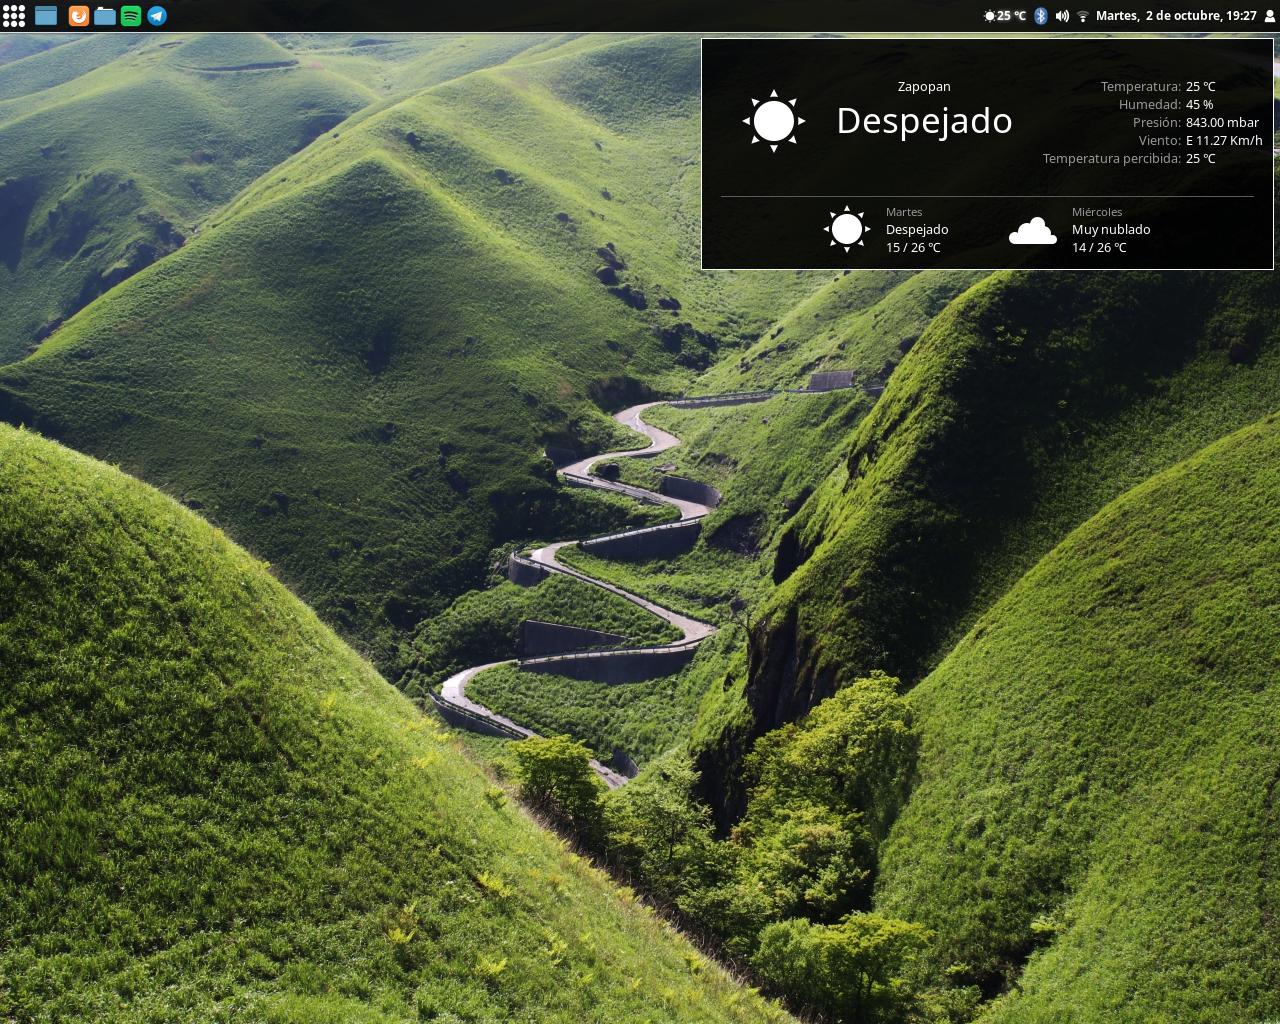Open the user account menu icon
1280x1024 pixels.
(1270, 15)
